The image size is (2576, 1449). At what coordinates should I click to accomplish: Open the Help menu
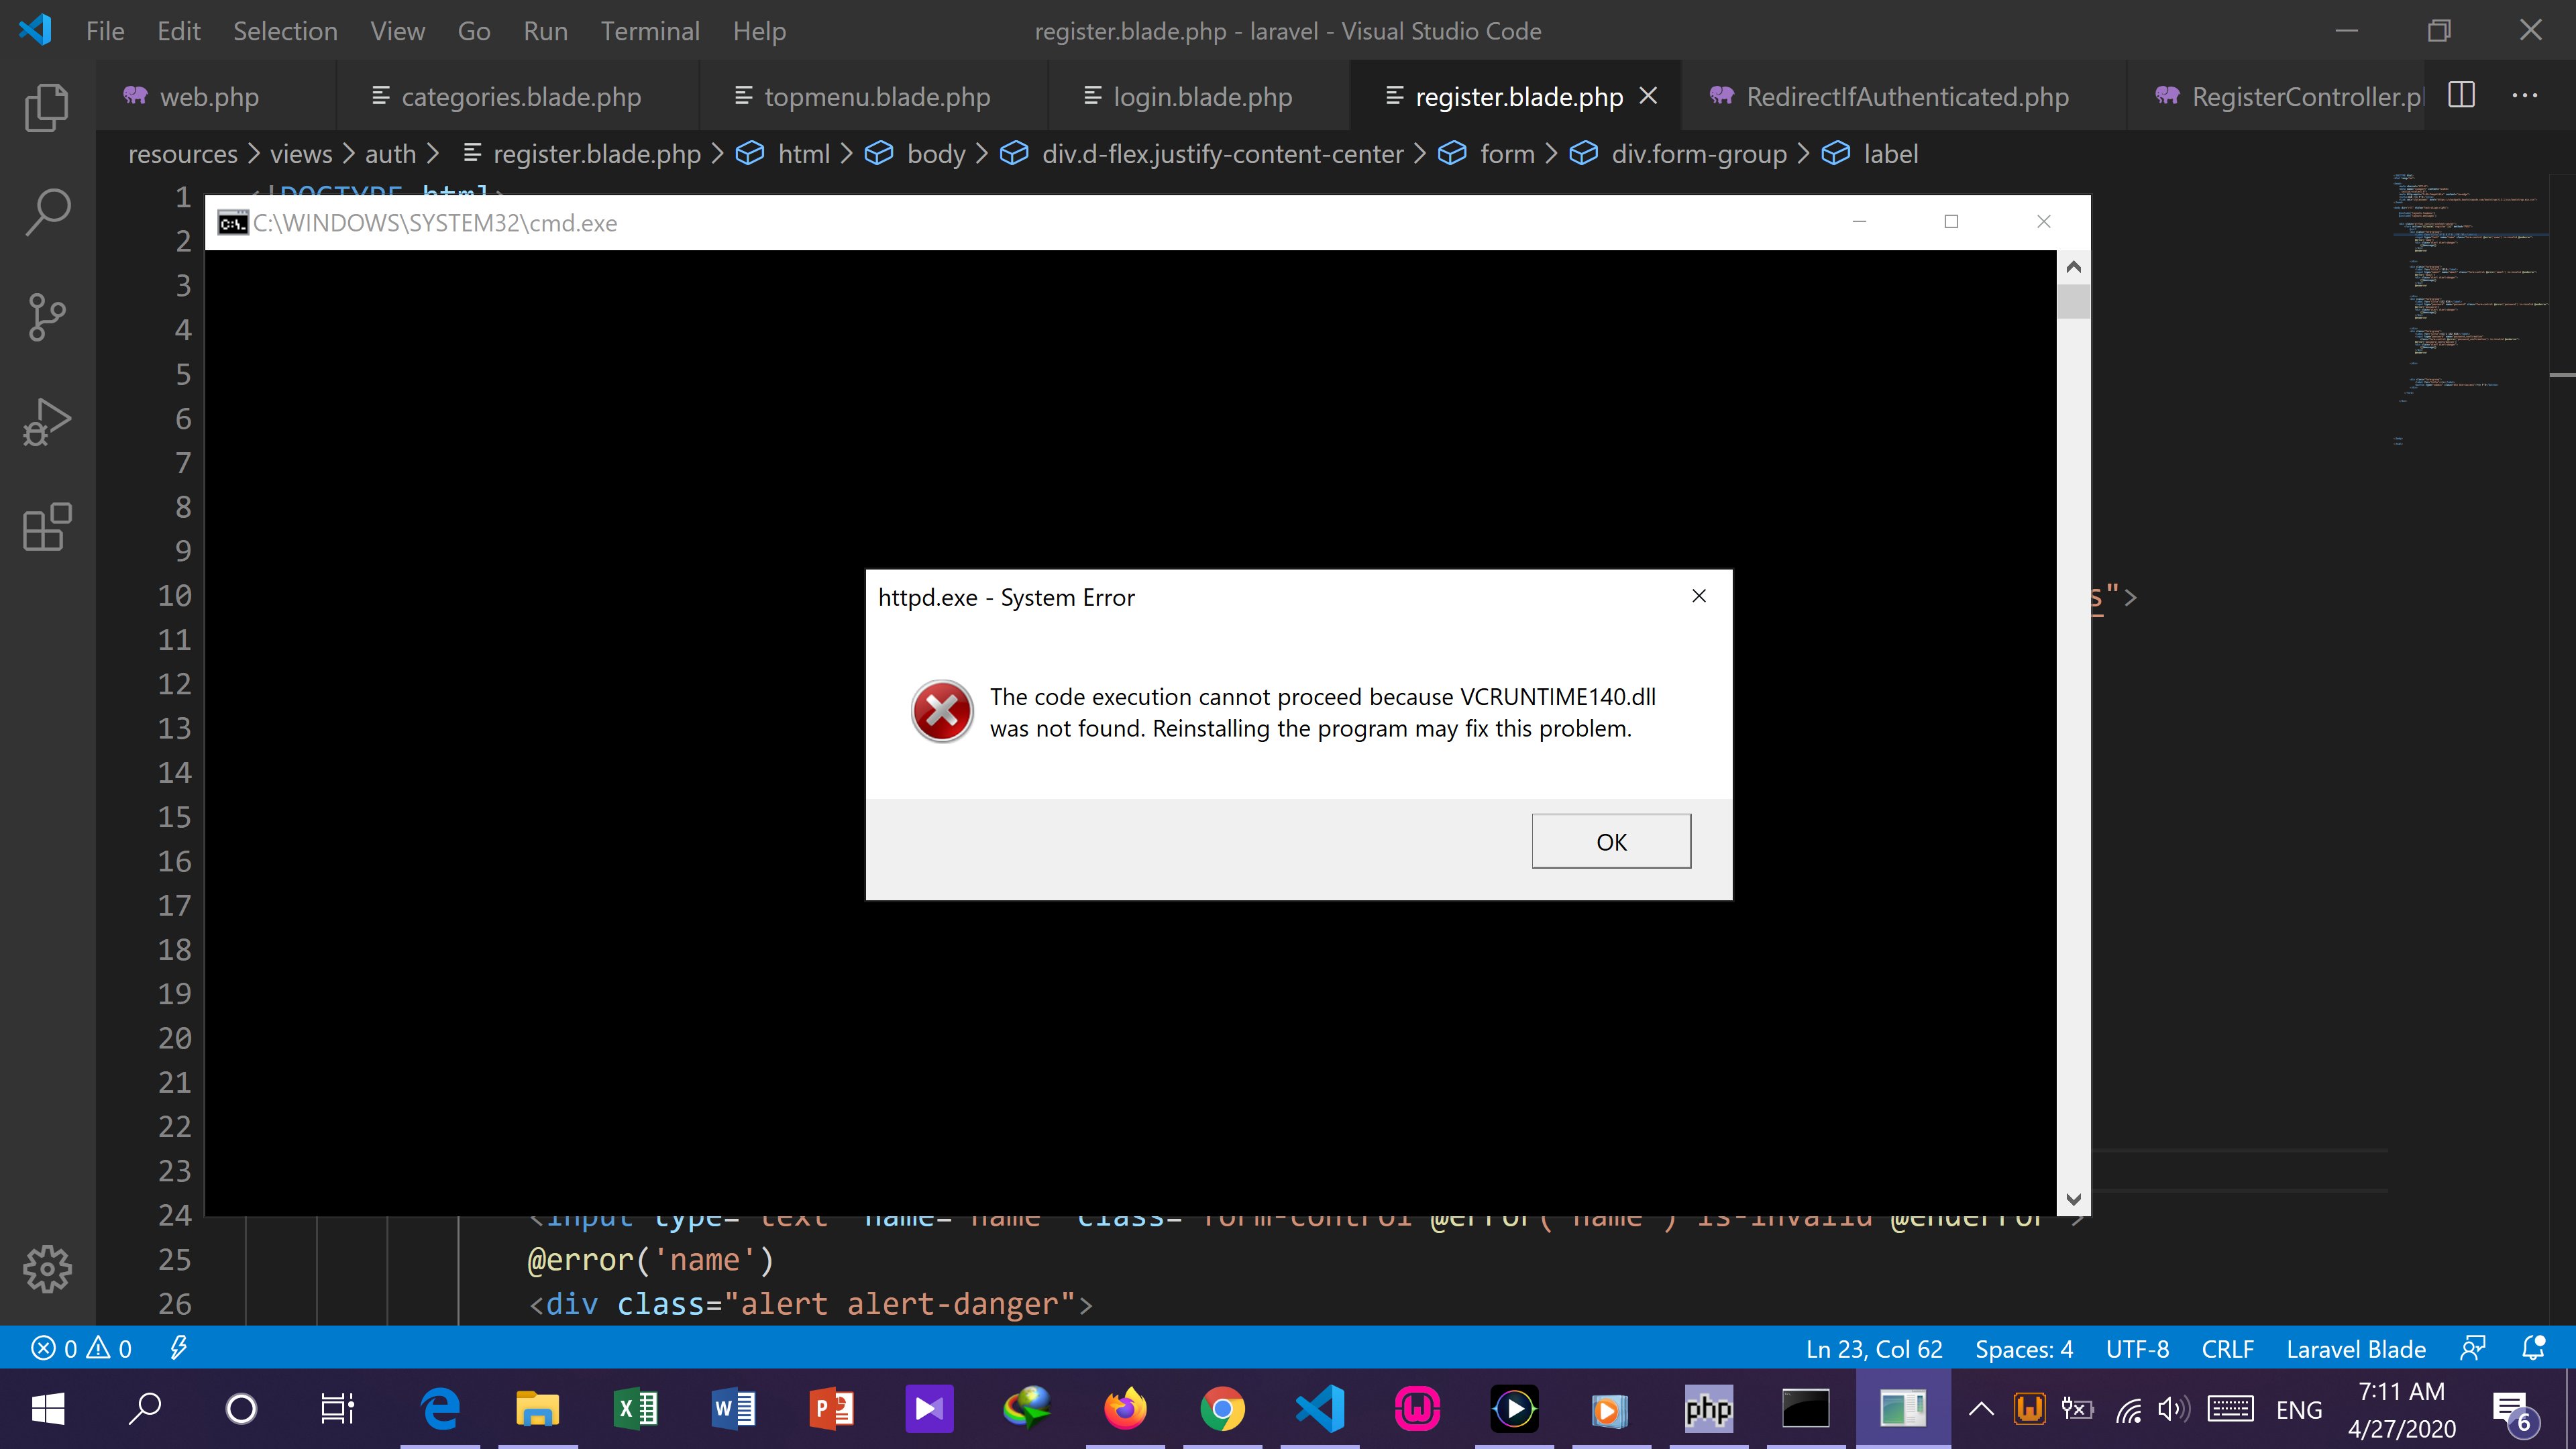[759, 31]
